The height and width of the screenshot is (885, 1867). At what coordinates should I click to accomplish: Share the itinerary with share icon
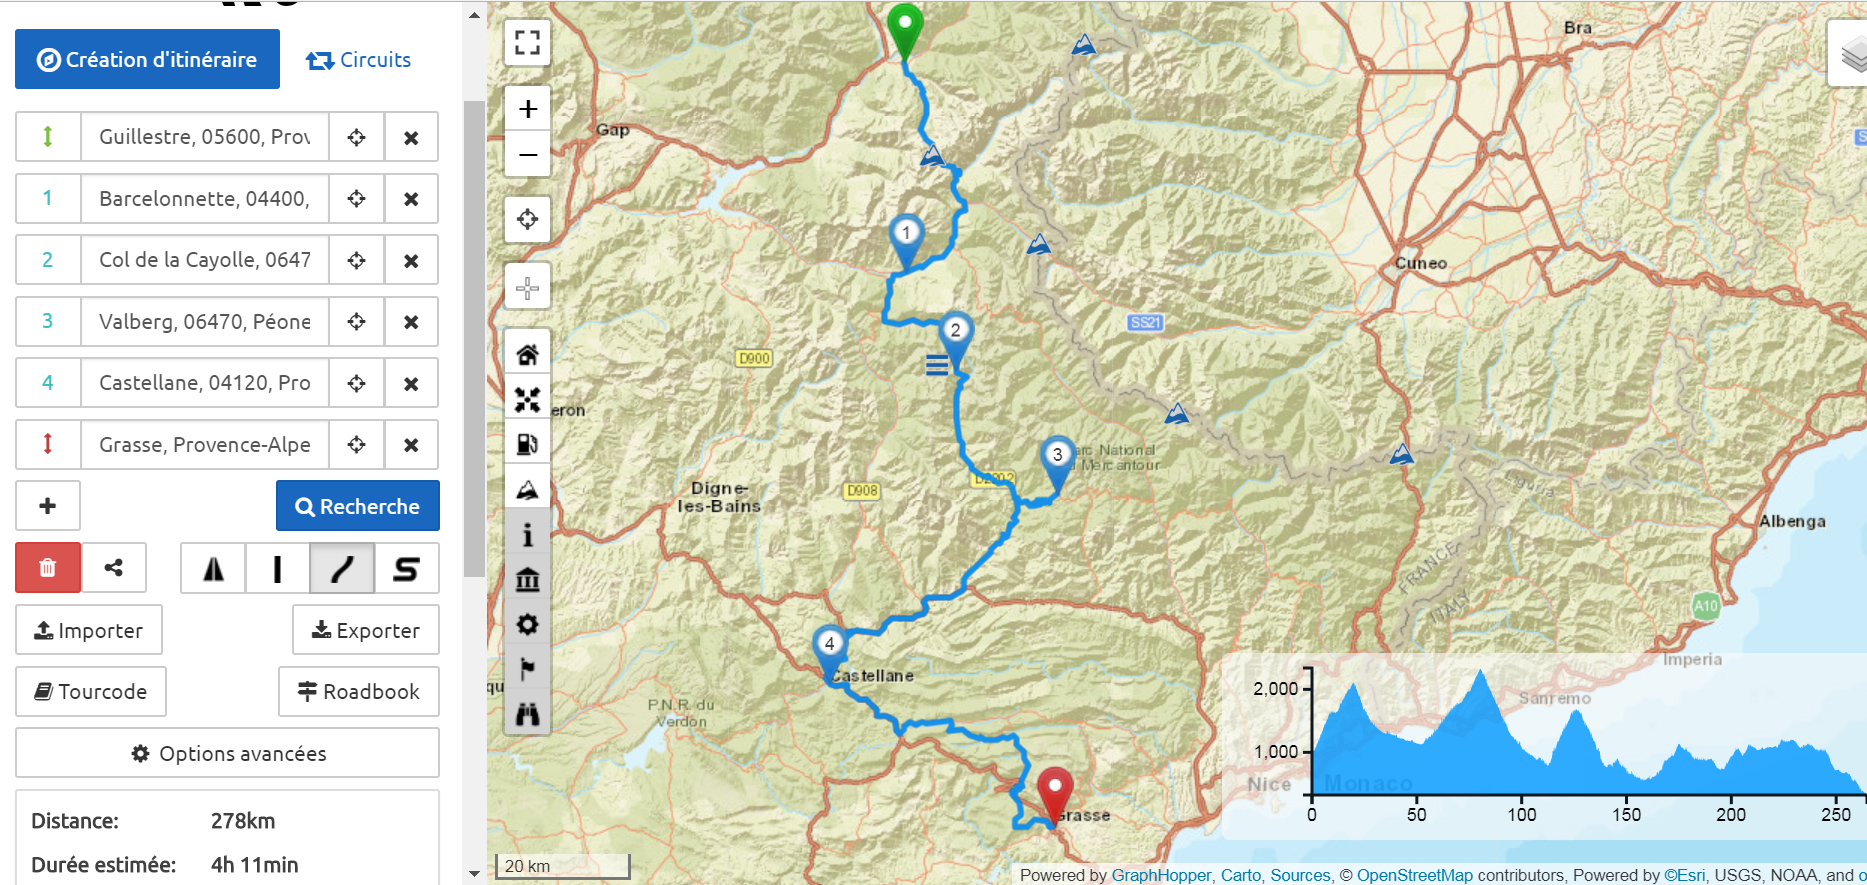114,568
